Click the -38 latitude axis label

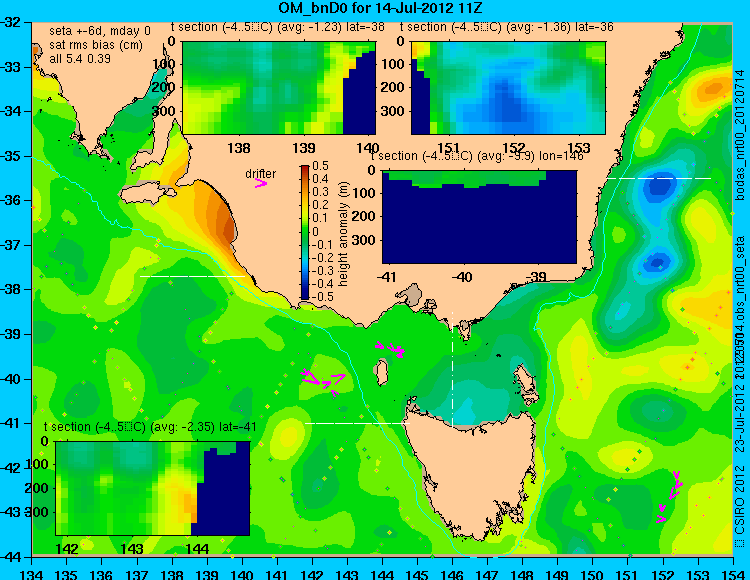(x=11, y=290)
